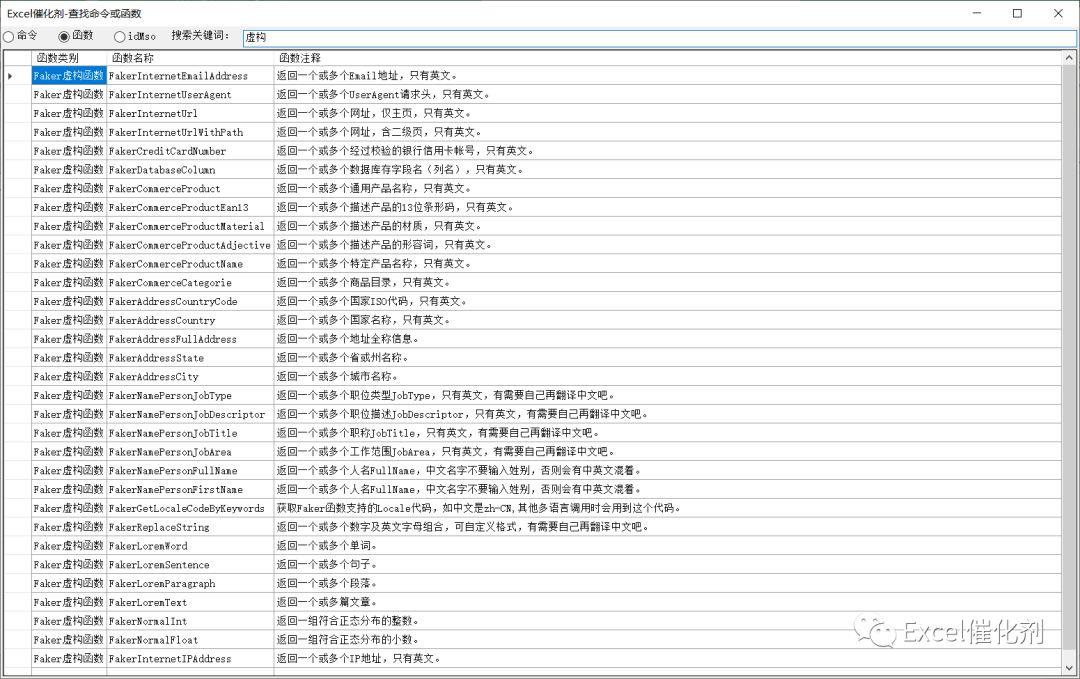Select the FakerCommerceProductMaterial cell
The image size is (1080, 679).
point(190,226)
